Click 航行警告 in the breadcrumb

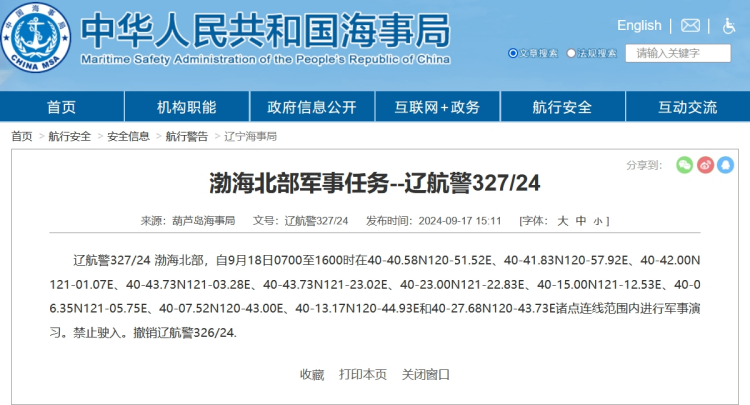pyautogui.click(x=187, y=136)
